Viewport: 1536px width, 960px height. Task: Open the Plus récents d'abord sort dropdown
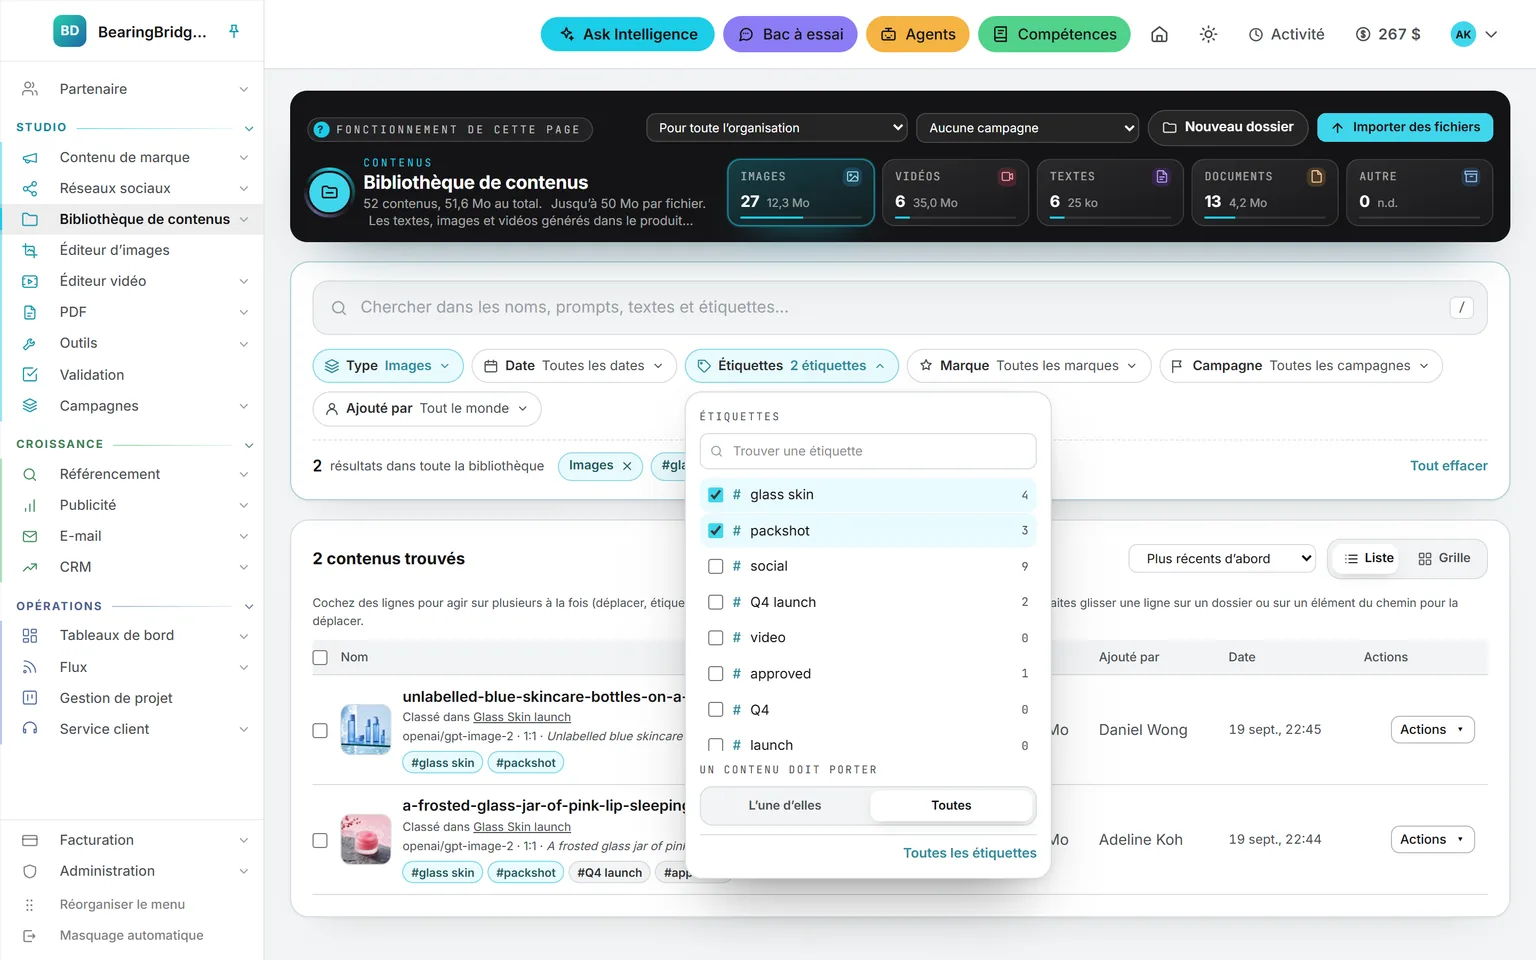1222,559
